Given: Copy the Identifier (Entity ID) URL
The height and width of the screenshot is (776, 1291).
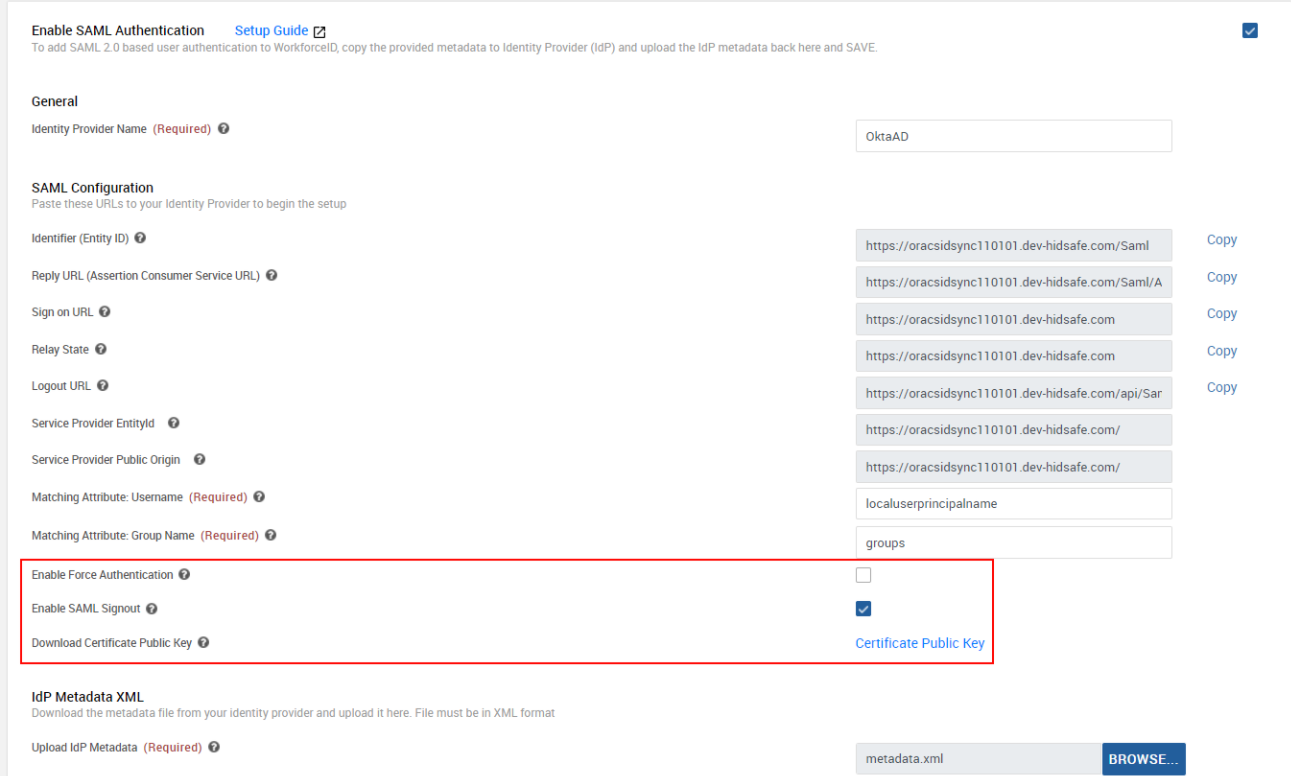Looking at the screenshot, I should (x=1222, y=240).
